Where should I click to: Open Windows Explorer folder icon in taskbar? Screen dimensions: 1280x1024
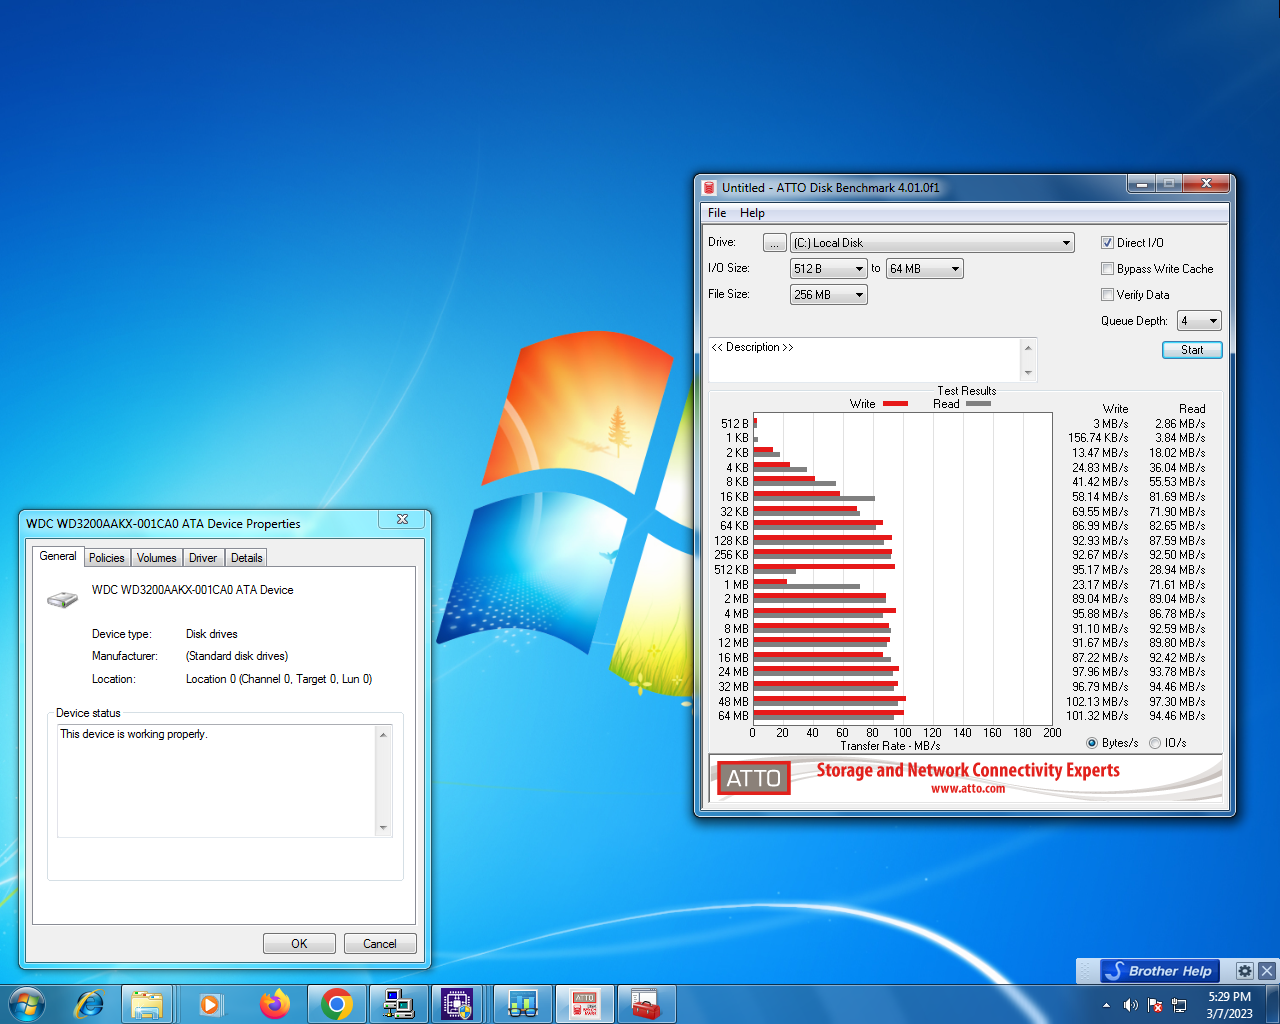point(147,1003)
